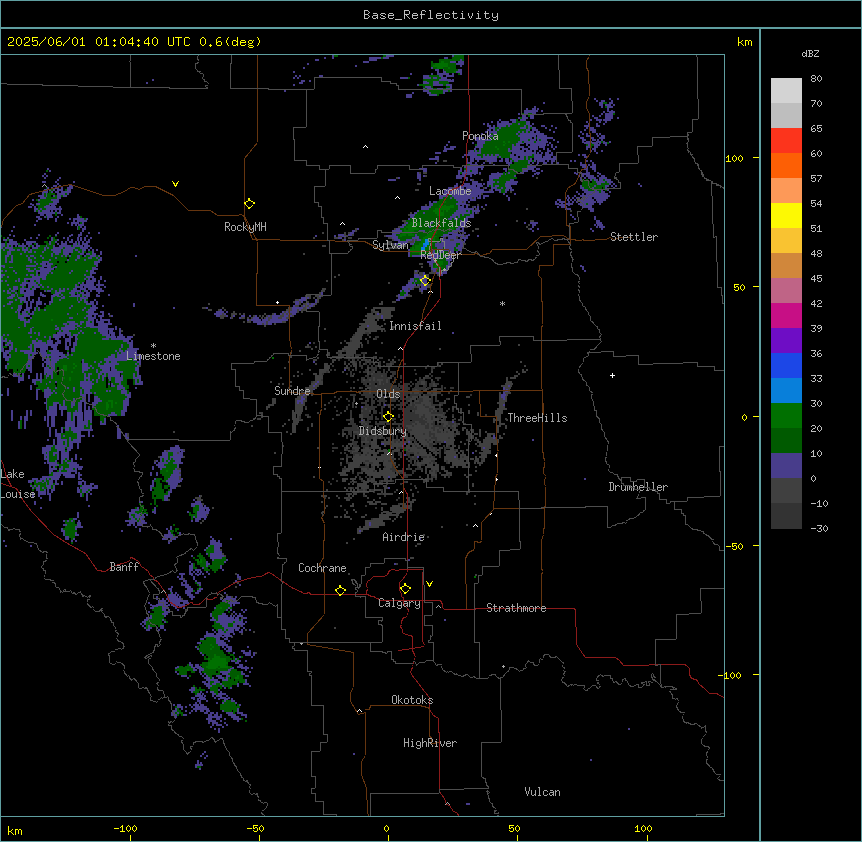This screenshot has width=862, height=842.
Task: Click the Olds town label
Action: click(x=388, y=394)
